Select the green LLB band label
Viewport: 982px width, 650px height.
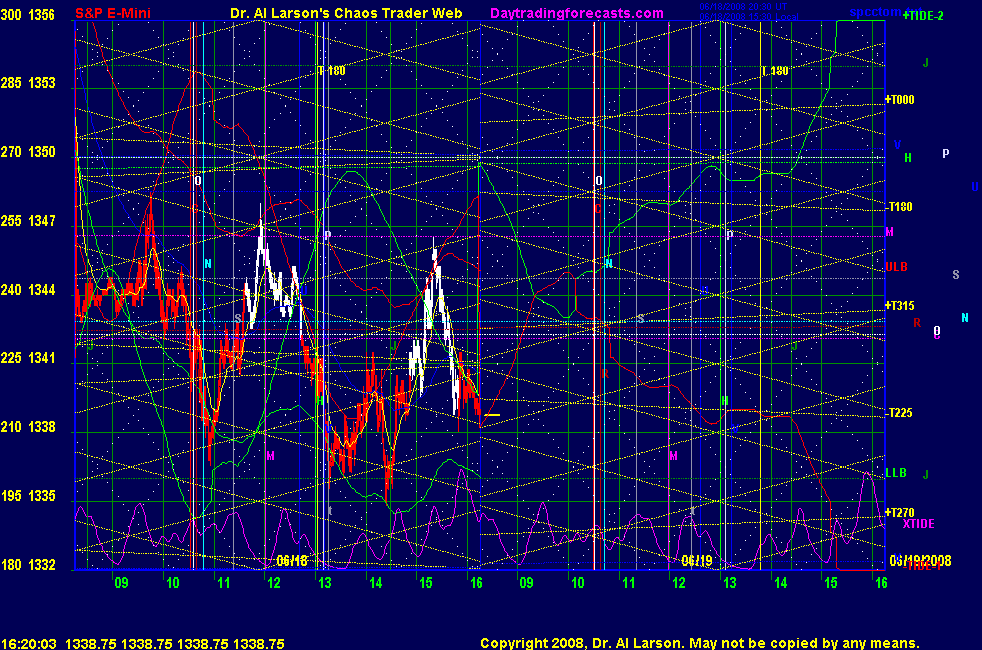point(896,473)
